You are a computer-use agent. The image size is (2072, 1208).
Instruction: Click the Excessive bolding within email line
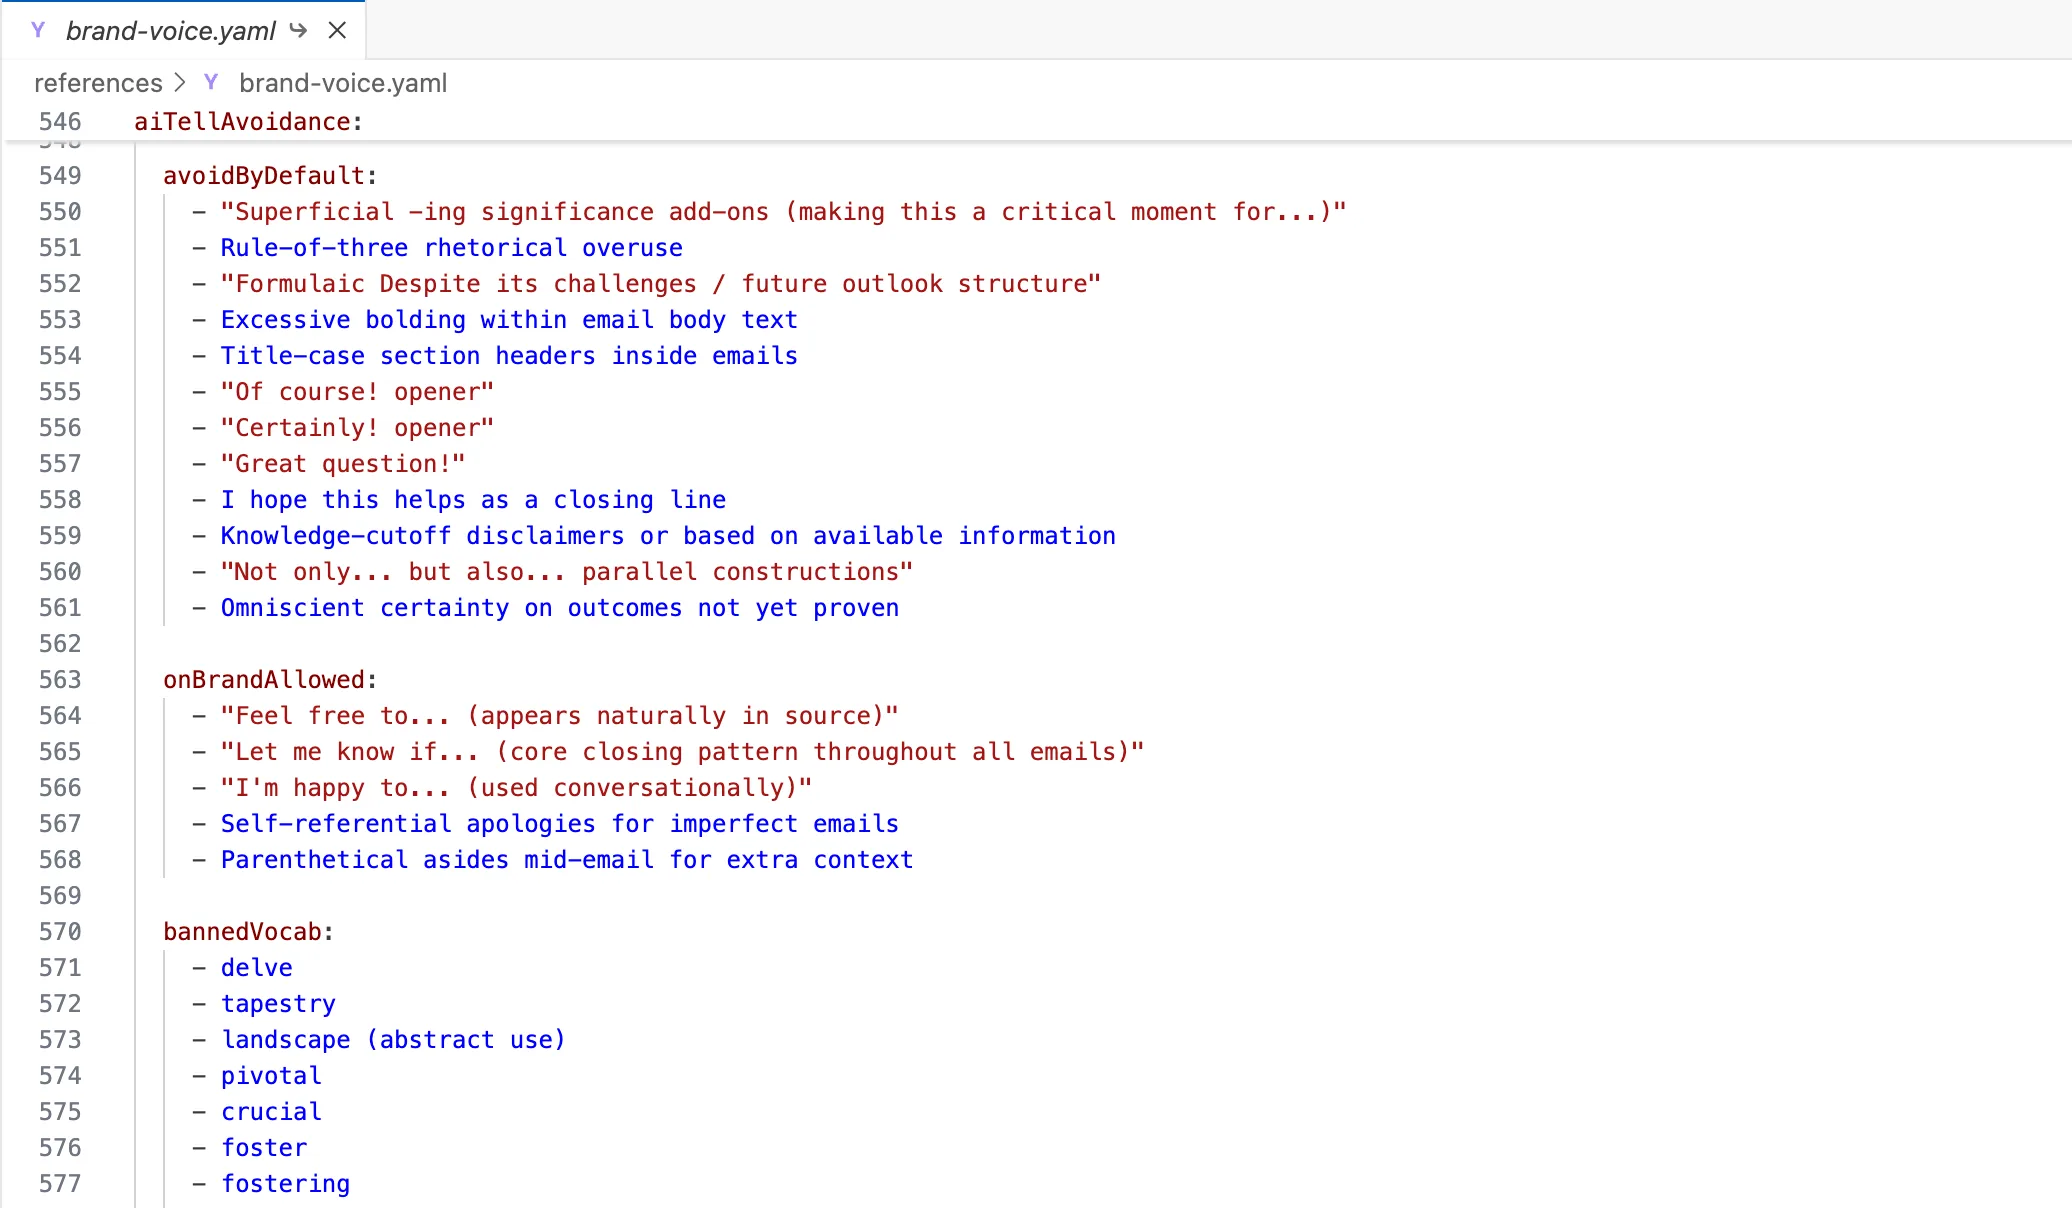pos(509,320)
